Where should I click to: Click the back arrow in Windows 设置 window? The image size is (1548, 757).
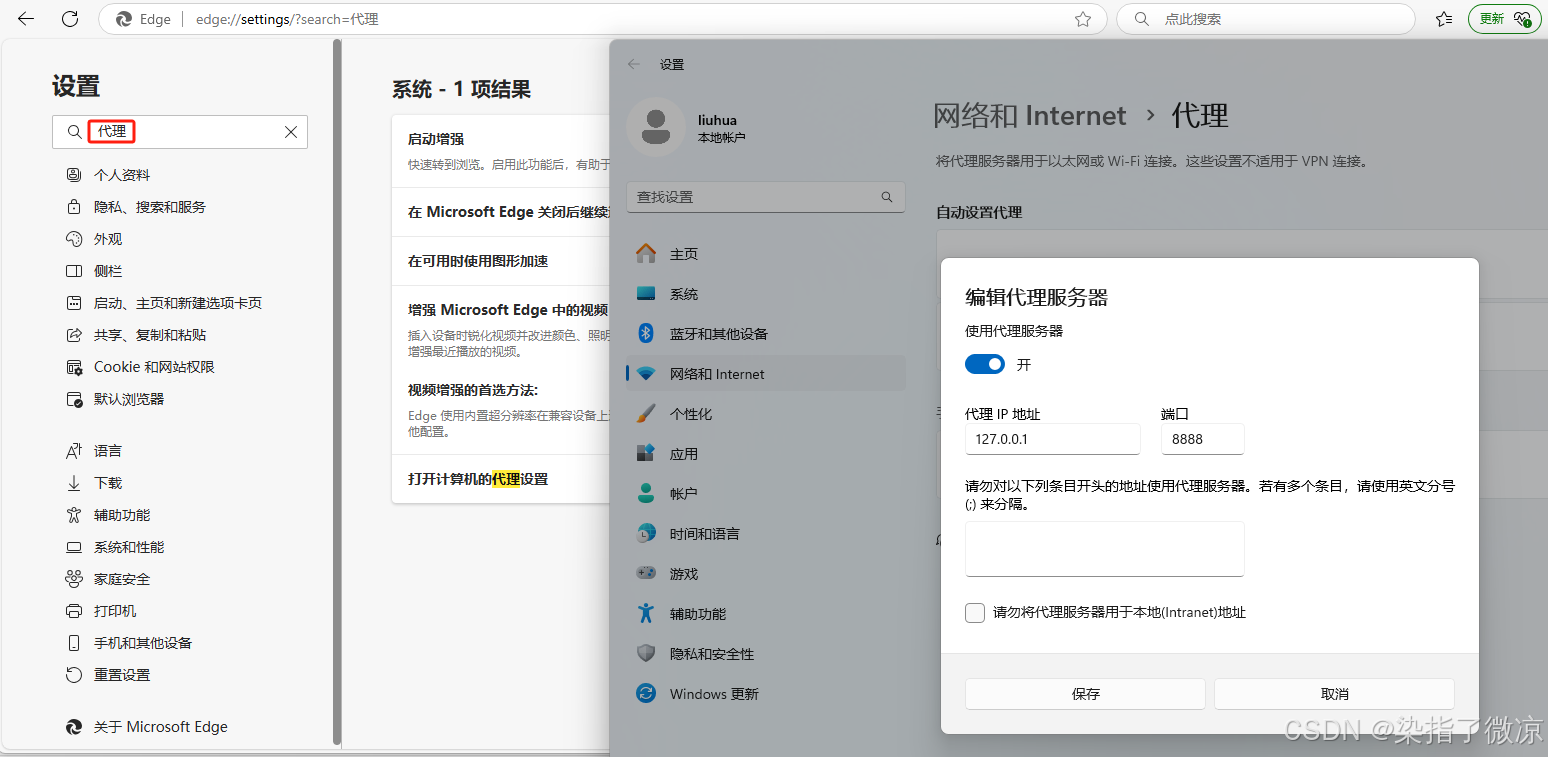tap(633, 64)
